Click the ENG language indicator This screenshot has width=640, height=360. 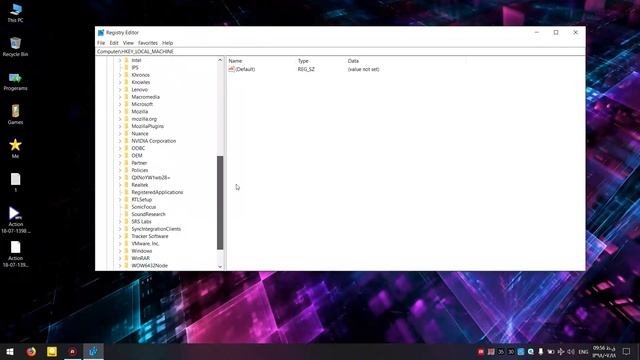click(x=583, y=352)
